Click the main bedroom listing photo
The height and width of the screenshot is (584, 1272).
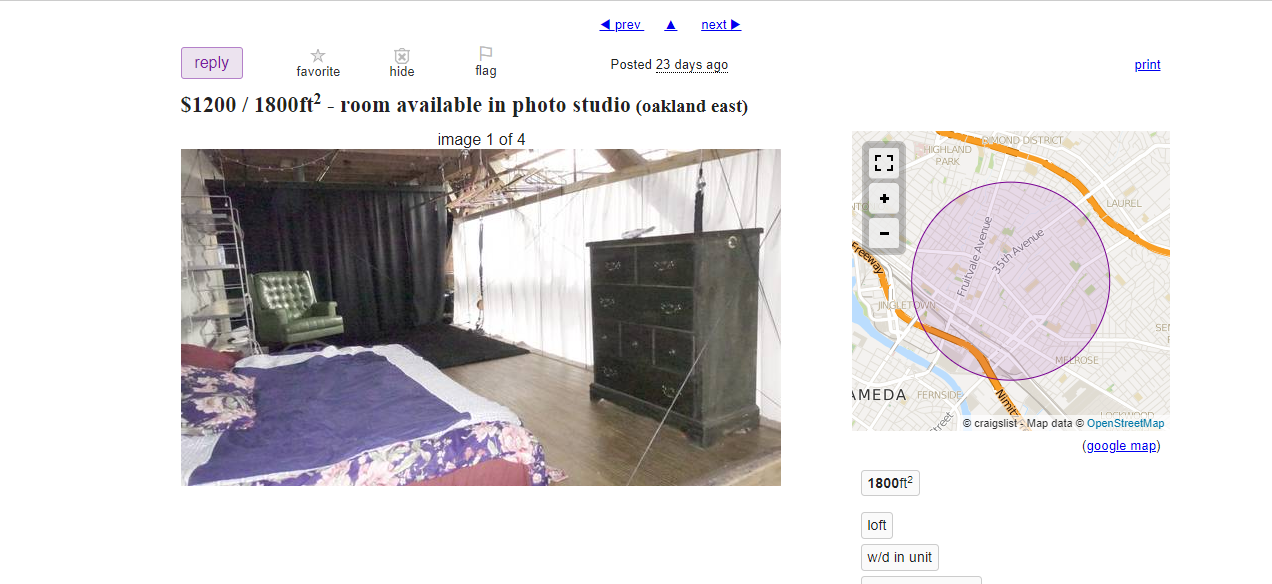481,318
